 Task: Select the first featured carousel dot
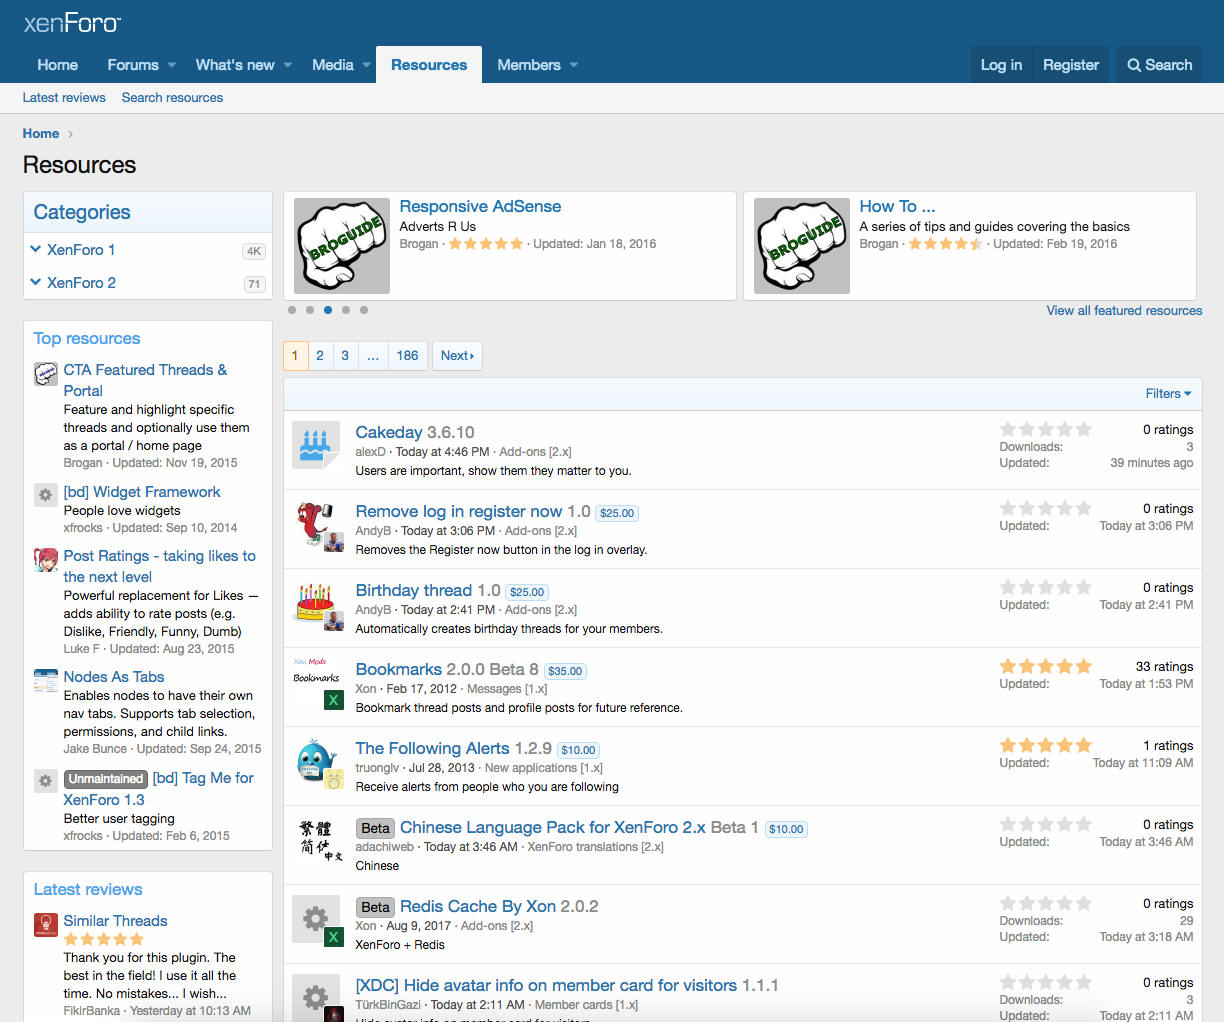click(292, 310)
